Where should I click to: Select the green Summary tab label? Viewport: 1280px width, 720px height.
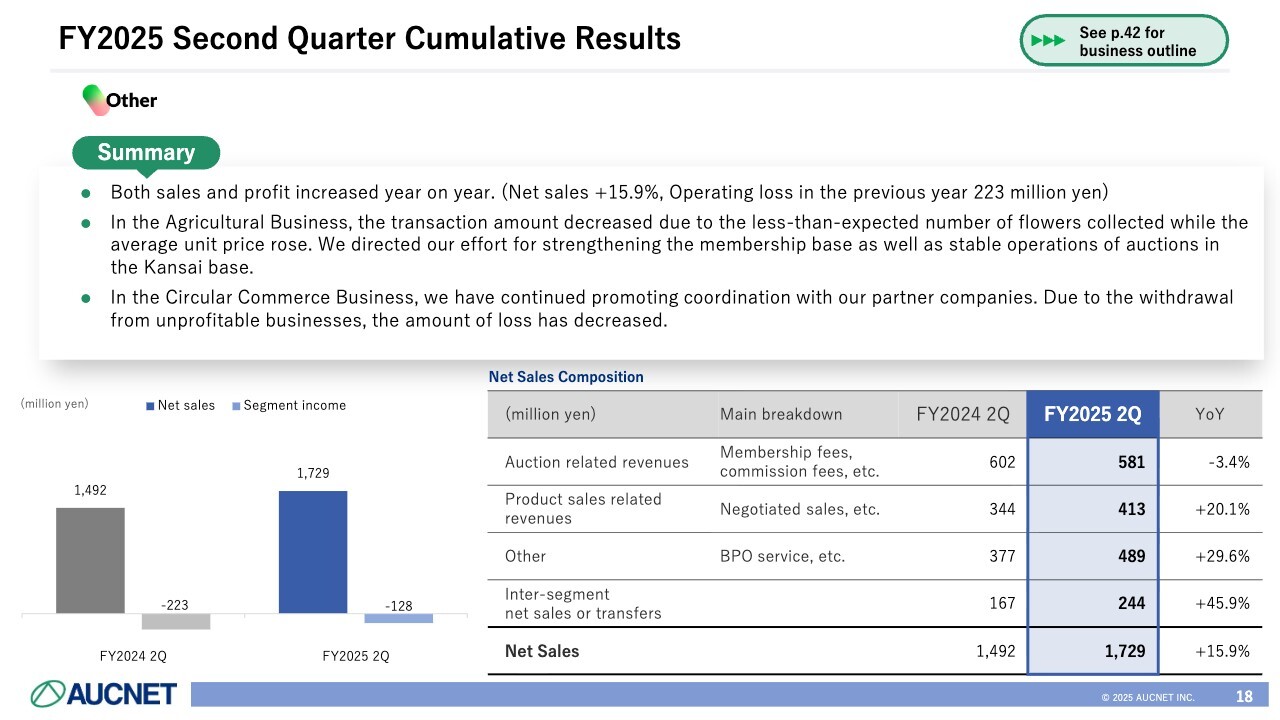click(x=146, y=153)
